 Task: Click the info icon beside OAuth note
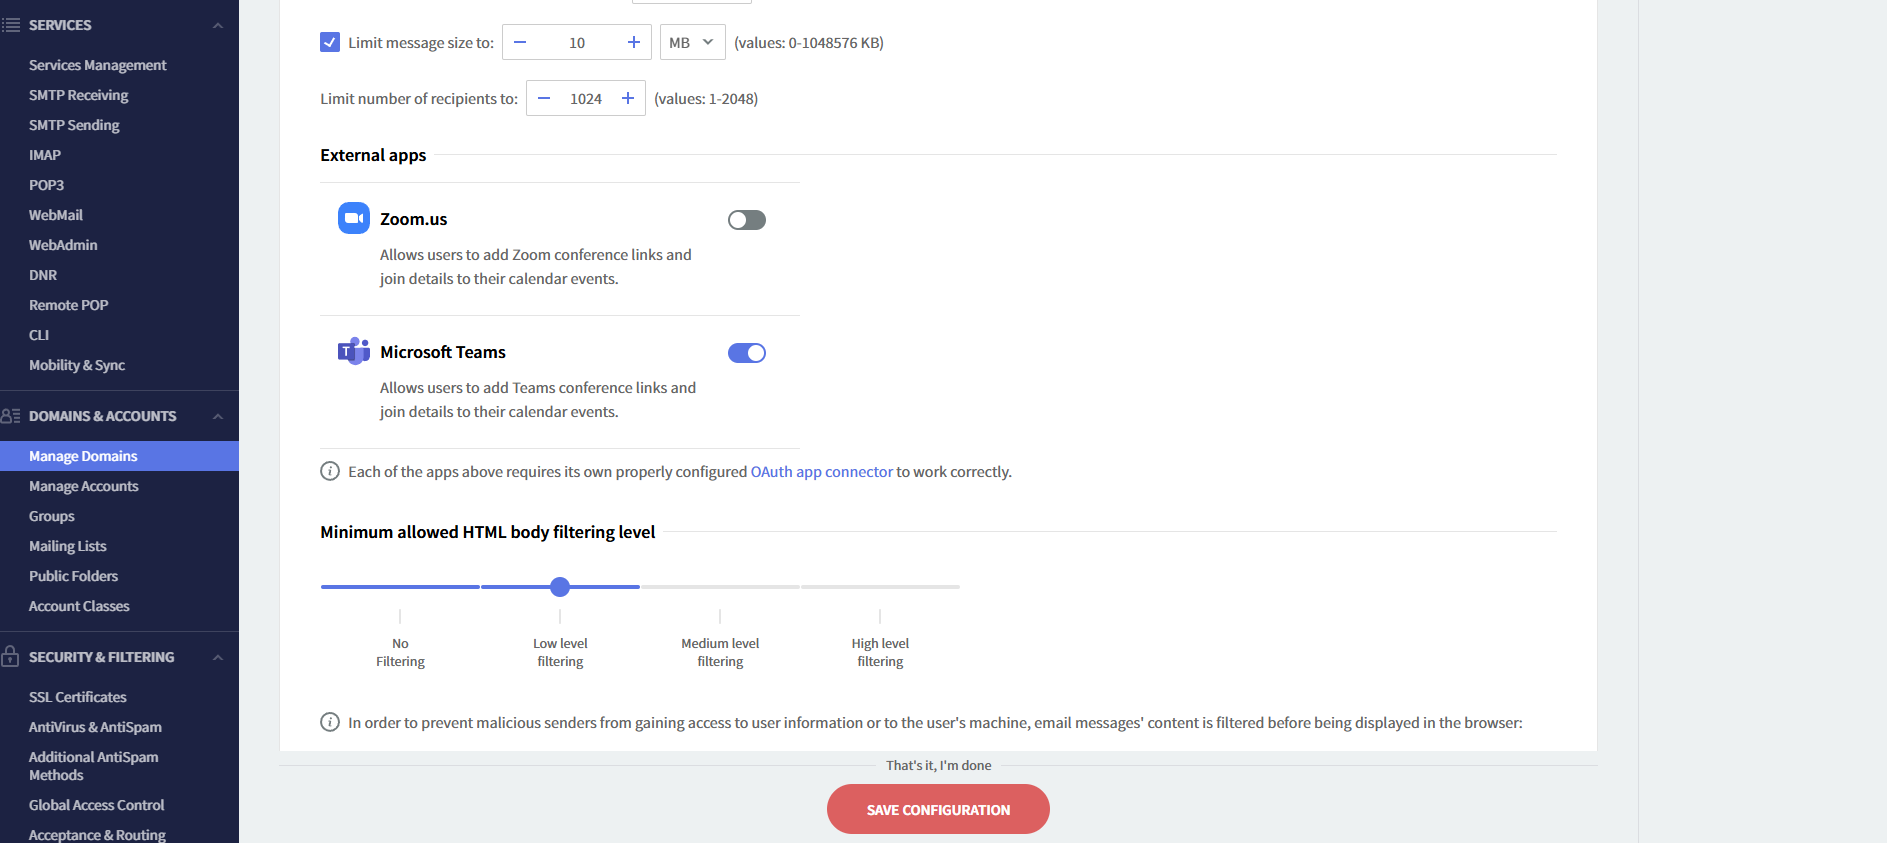330,471
